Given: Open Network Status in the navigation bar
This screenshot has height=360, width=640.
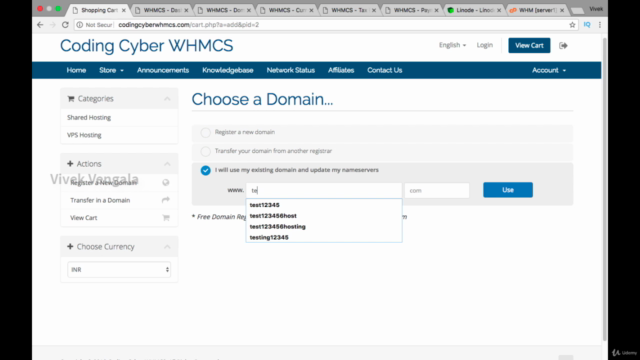Looking at the screenshot, I should pos(291,70).
